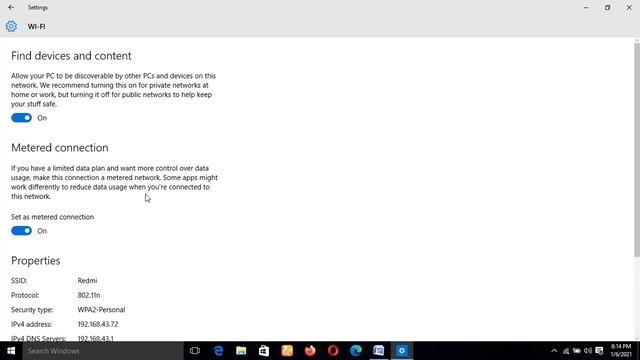Open the taskbar app left of Settings
The width and height of the screenshot is (640, 360).
click(x=379, y=351)
